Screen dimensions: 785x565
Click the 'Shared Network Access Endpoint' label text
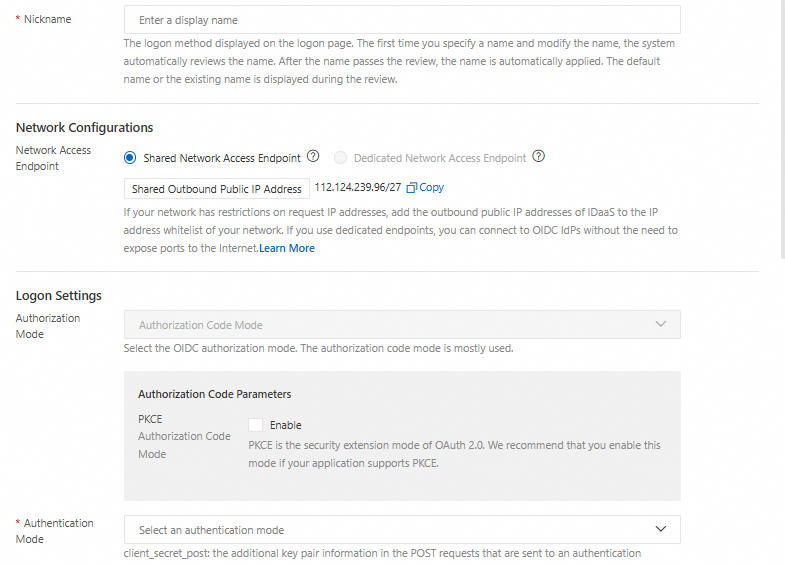222,158
